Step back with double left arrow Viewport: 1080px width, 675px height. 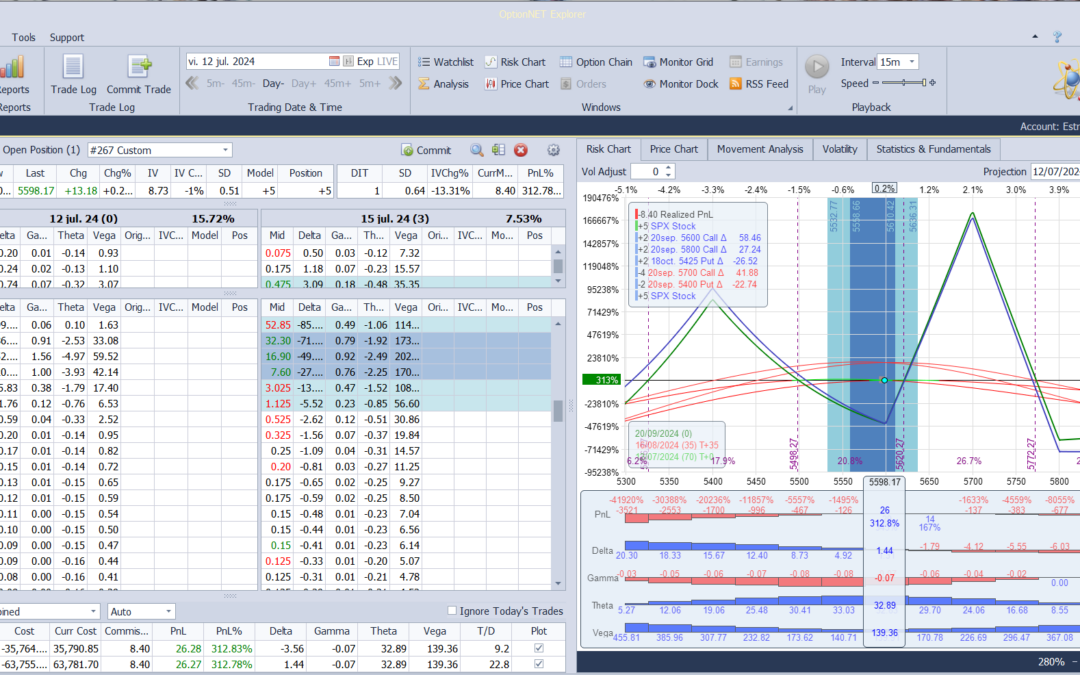pyautogui.click(x=192, y=83)
